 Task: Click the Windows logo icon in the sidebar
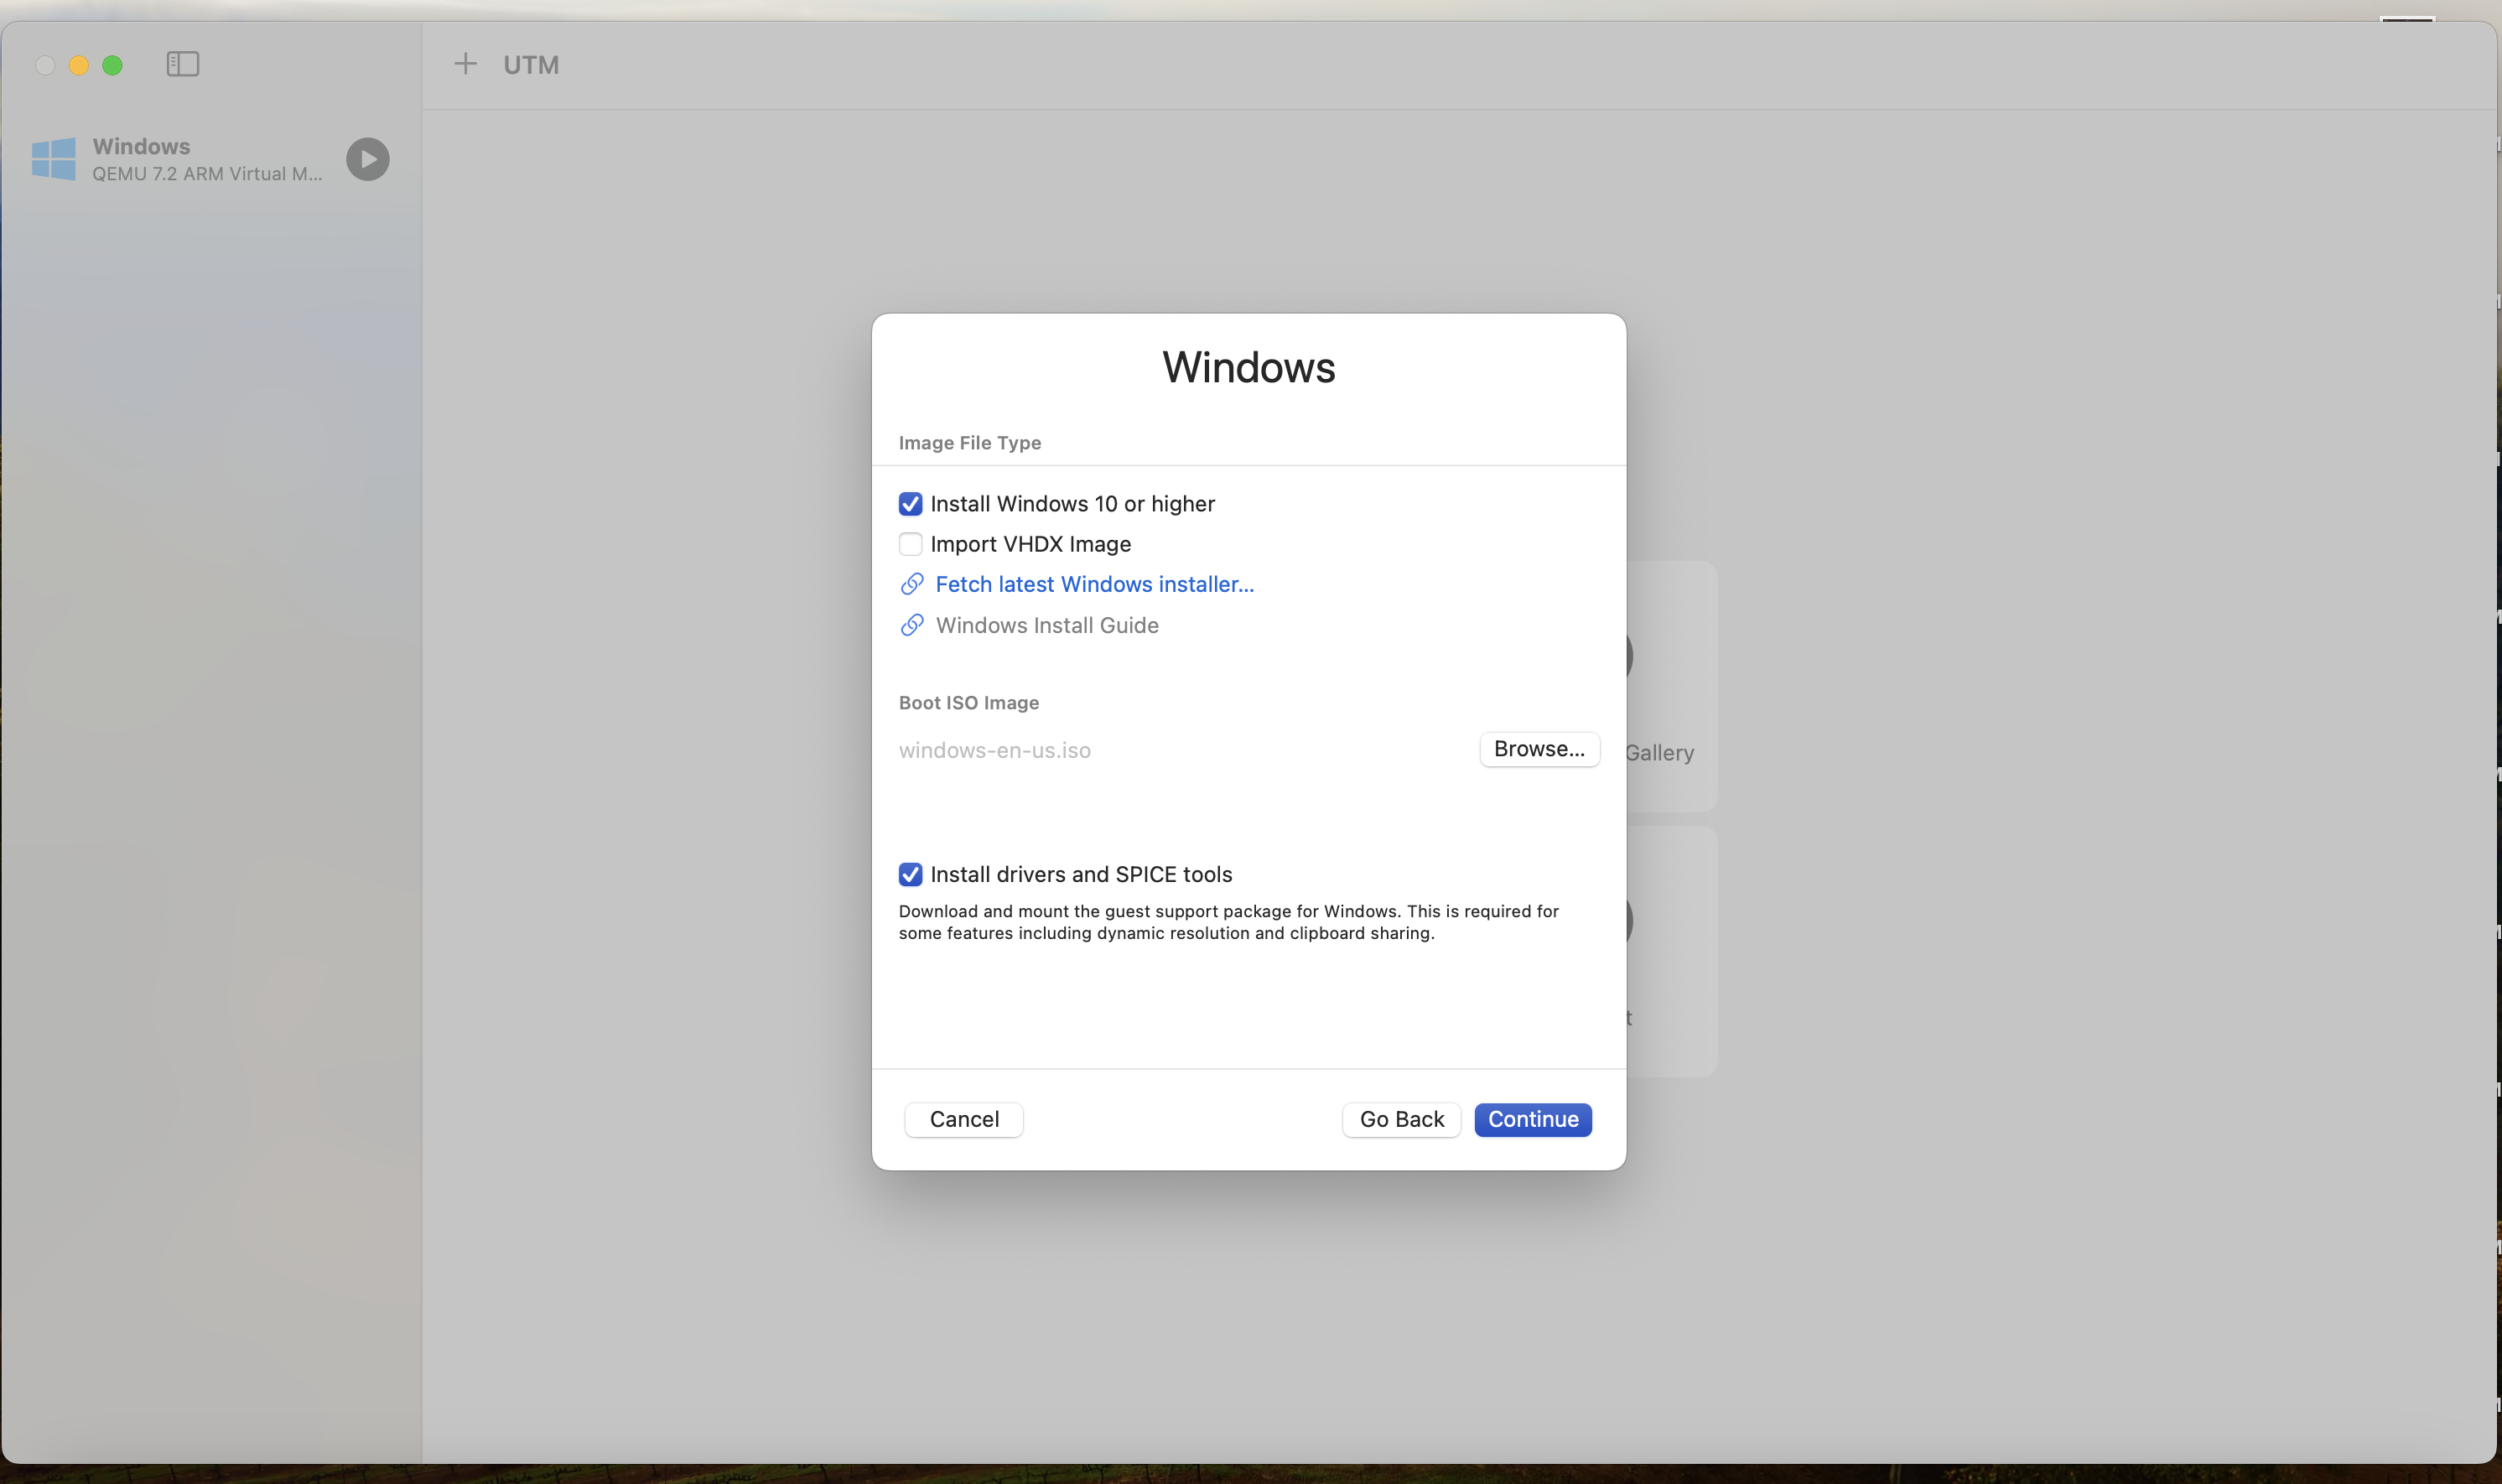(53, 158)
